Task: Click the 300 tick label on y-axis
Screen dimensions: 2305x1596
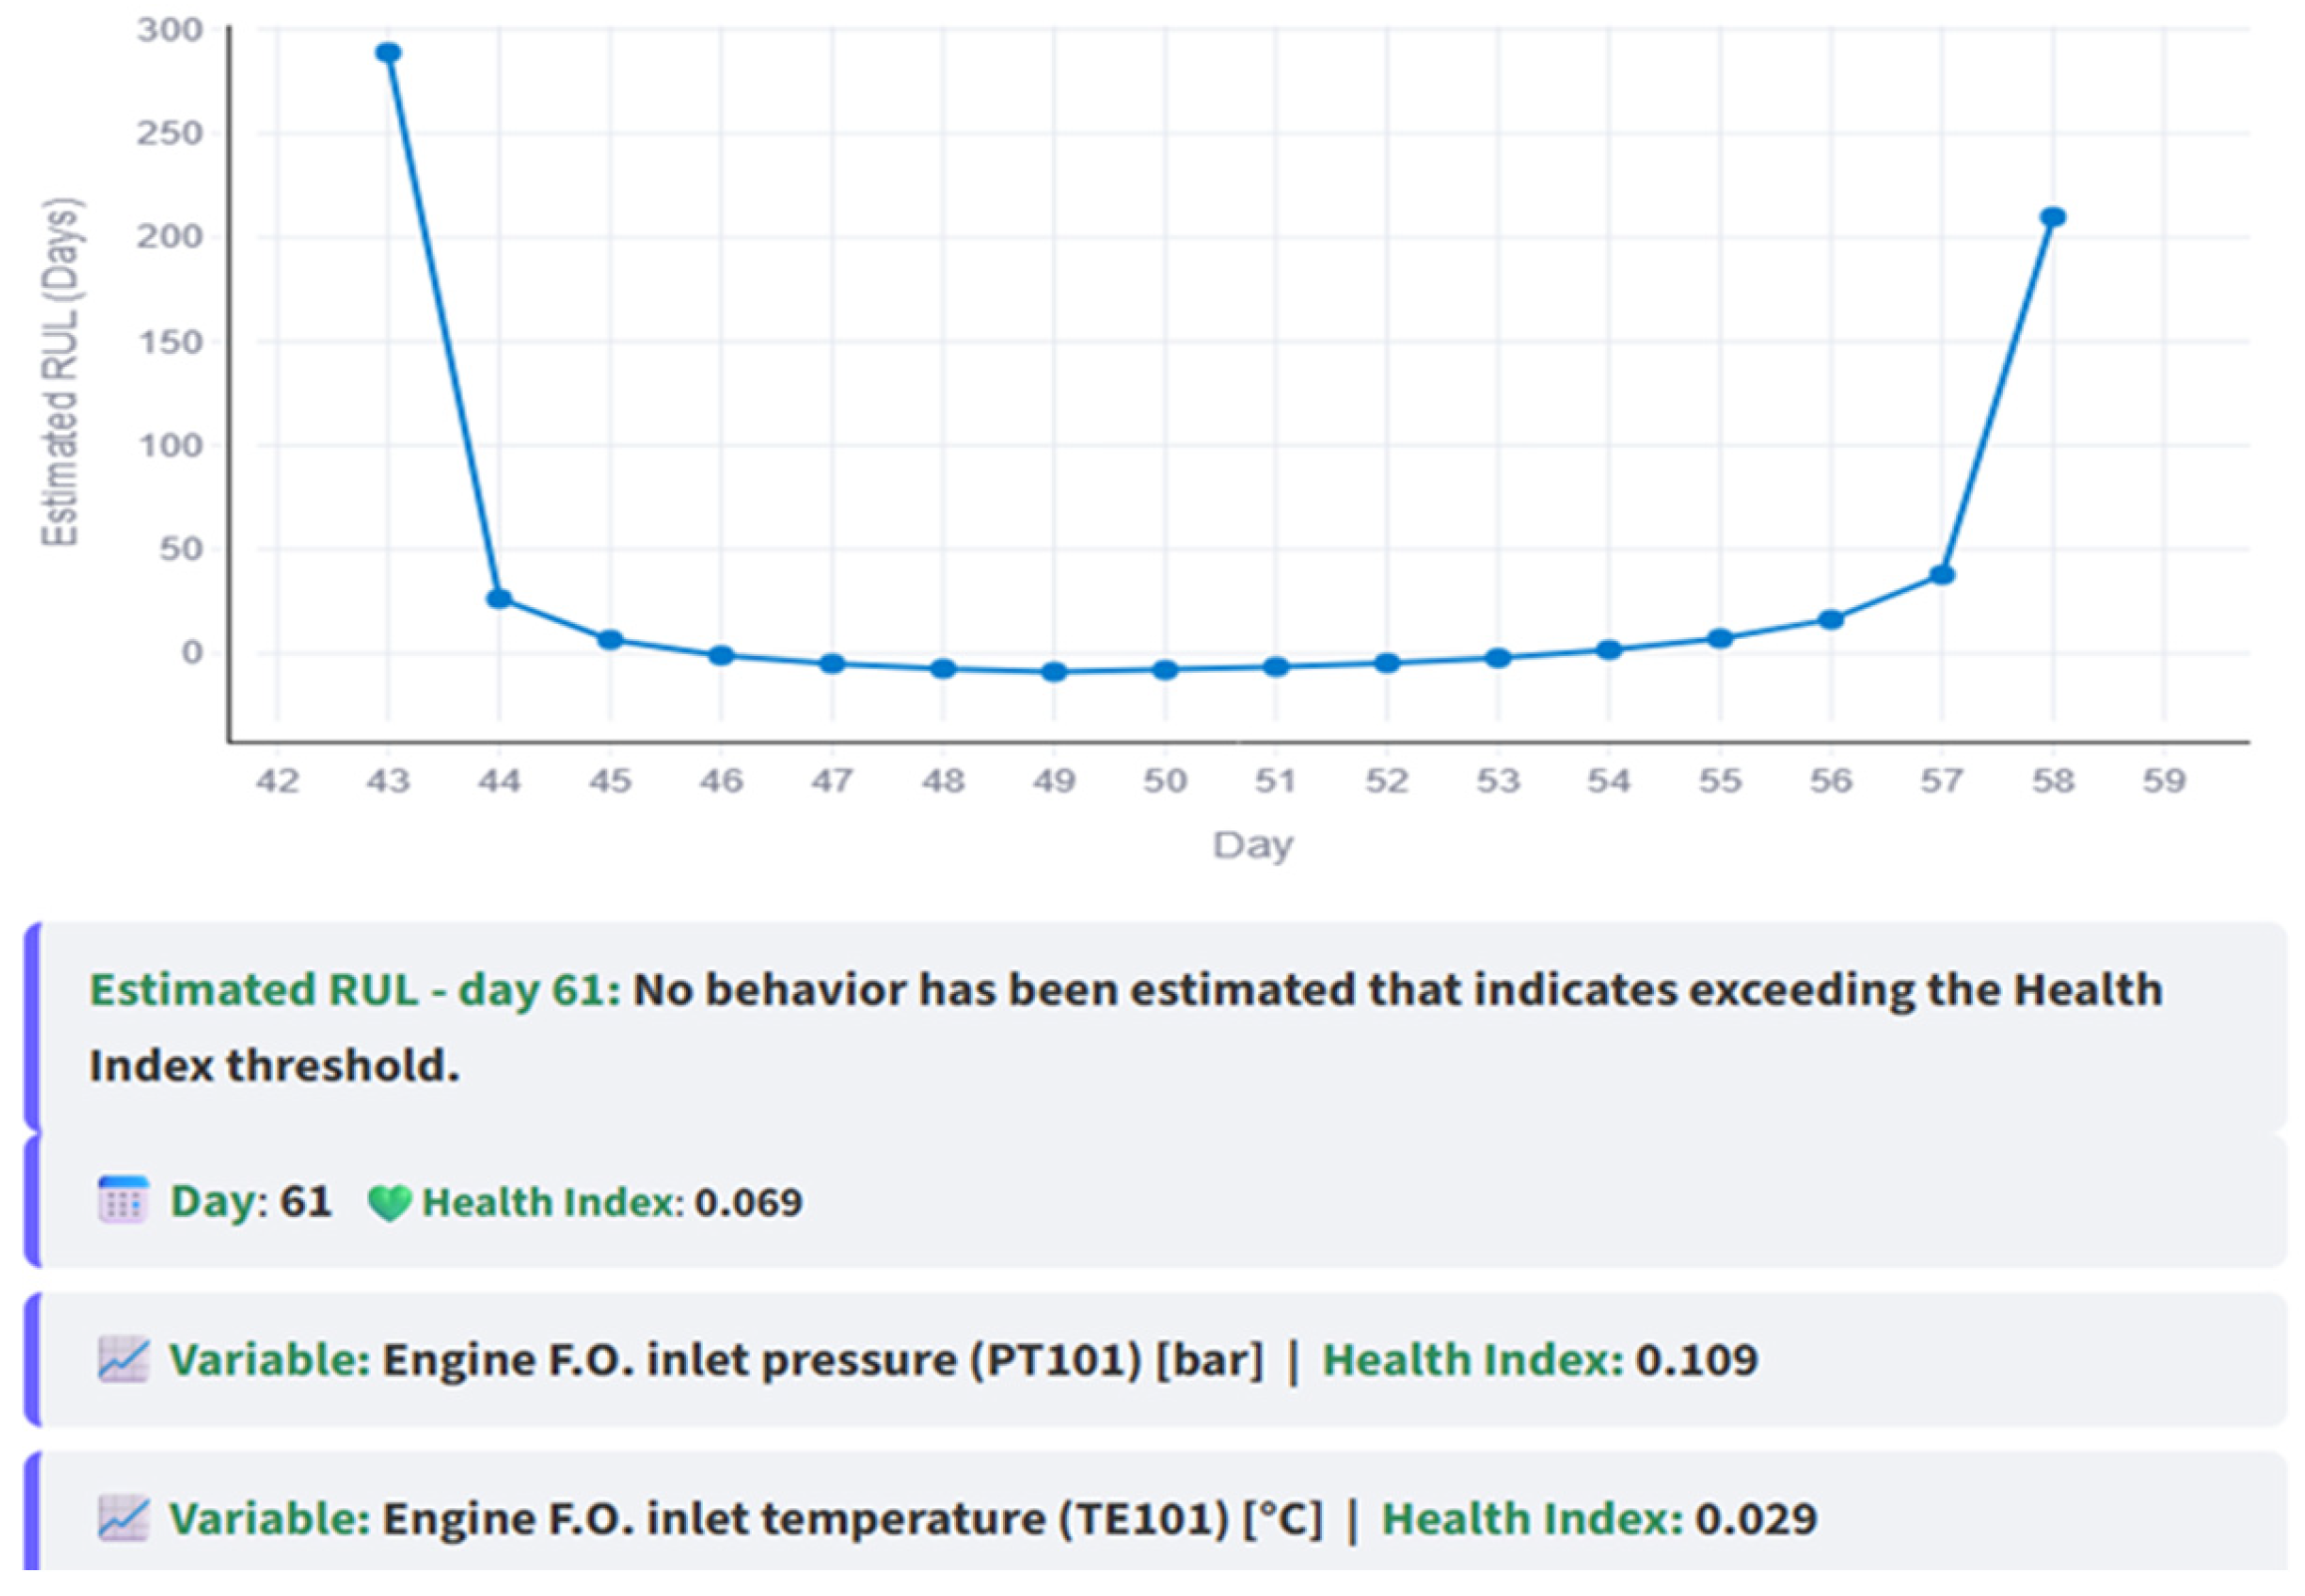Action: click(170, 30)
